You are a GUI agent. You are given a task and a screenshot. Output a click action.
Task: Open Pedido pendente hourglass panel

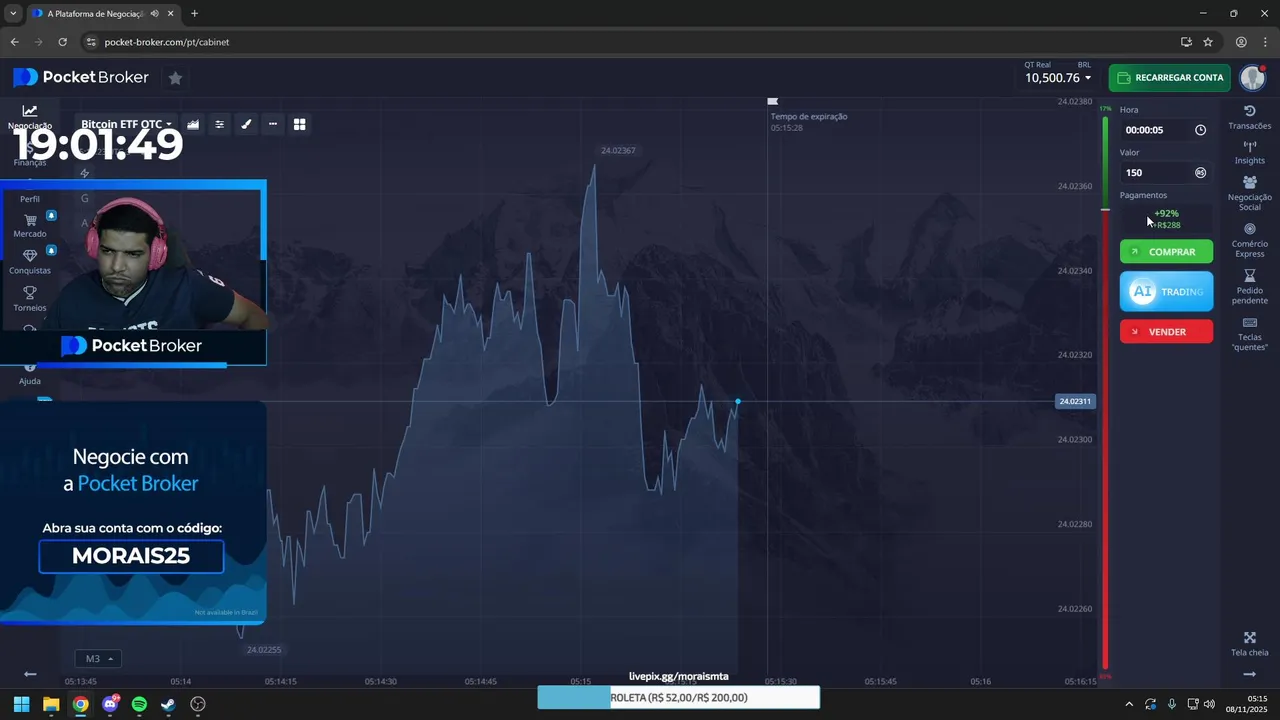[1249, 287]
